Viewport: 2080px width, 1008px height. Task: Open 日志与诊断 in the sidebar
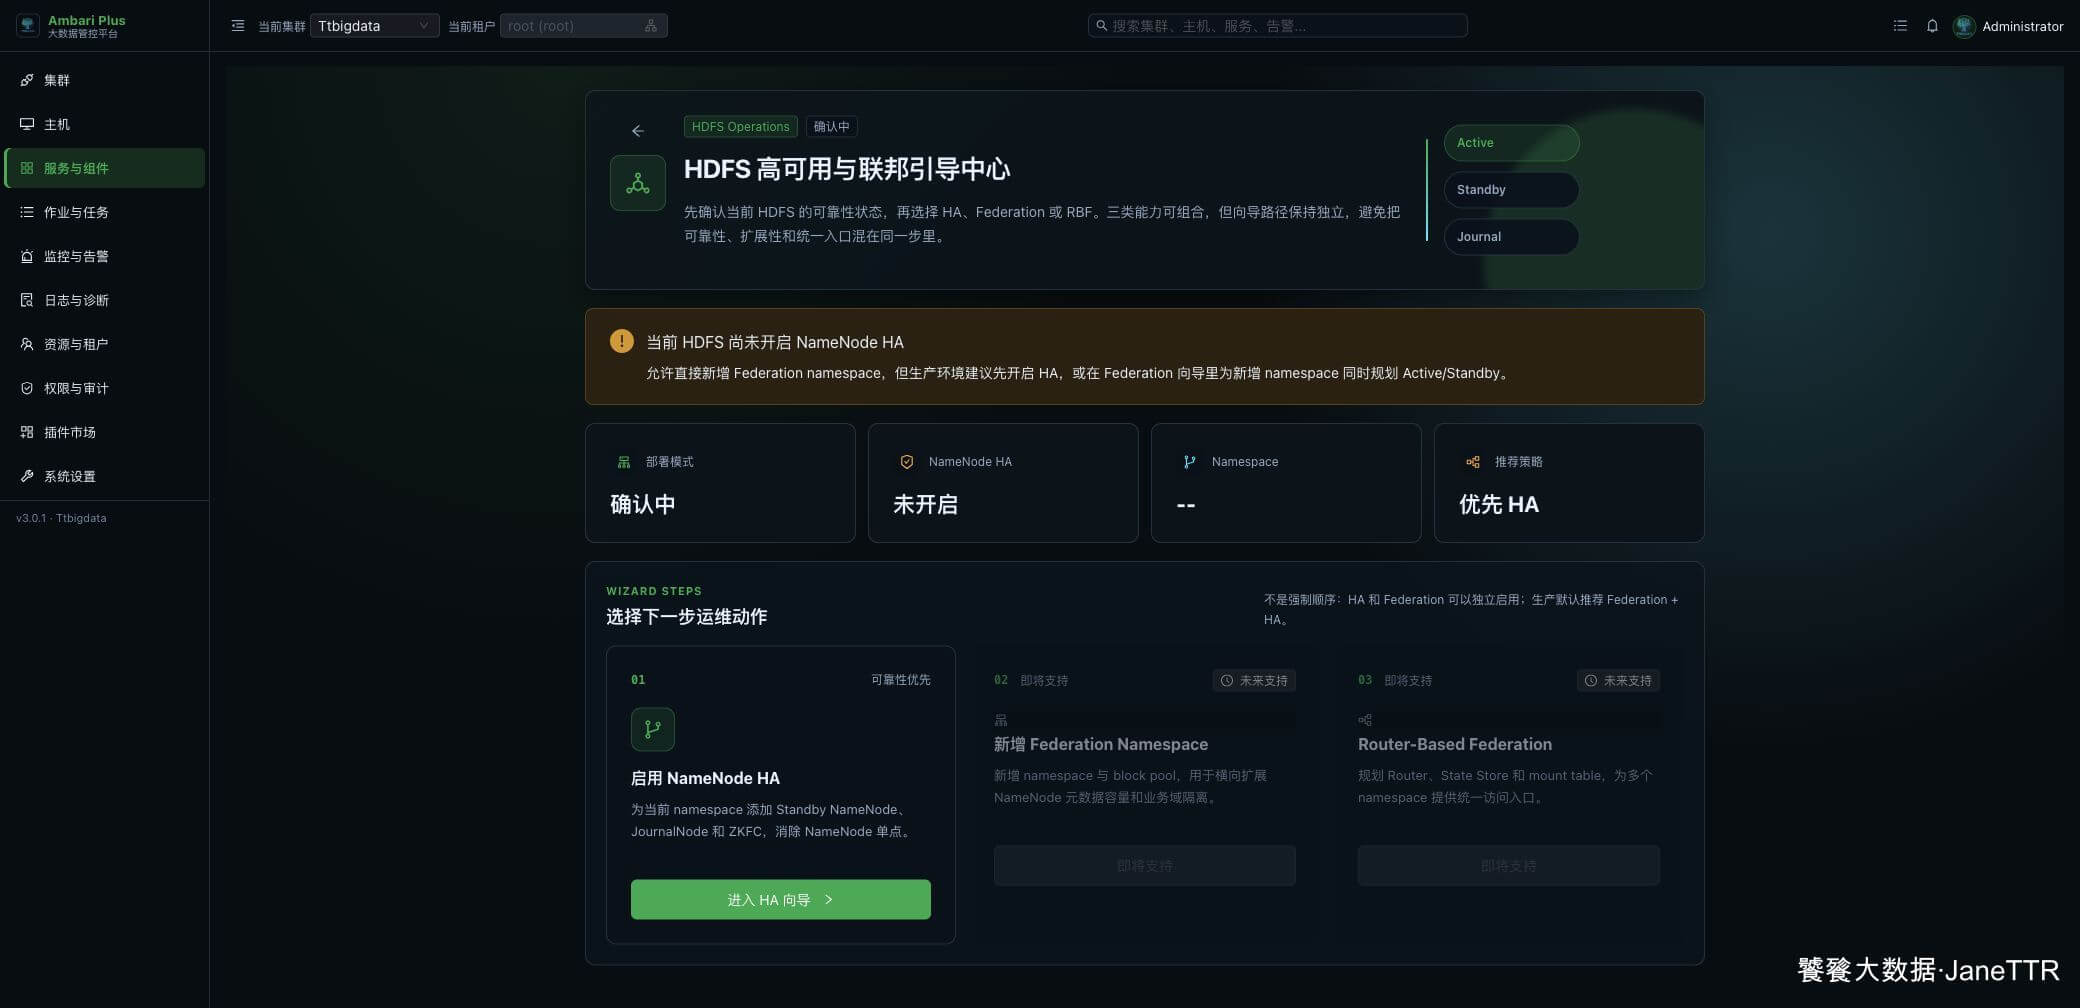point(105,300)
